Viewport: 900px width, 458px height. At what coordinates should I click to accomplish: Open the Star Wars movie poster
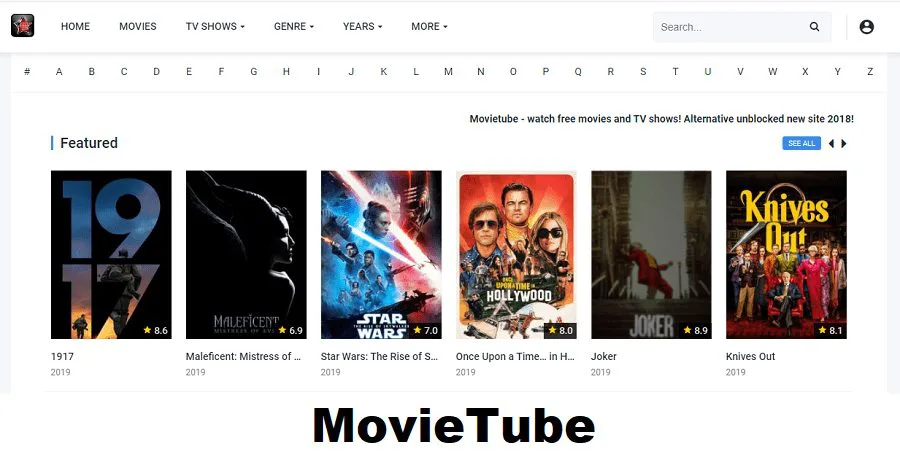(381, 254)
